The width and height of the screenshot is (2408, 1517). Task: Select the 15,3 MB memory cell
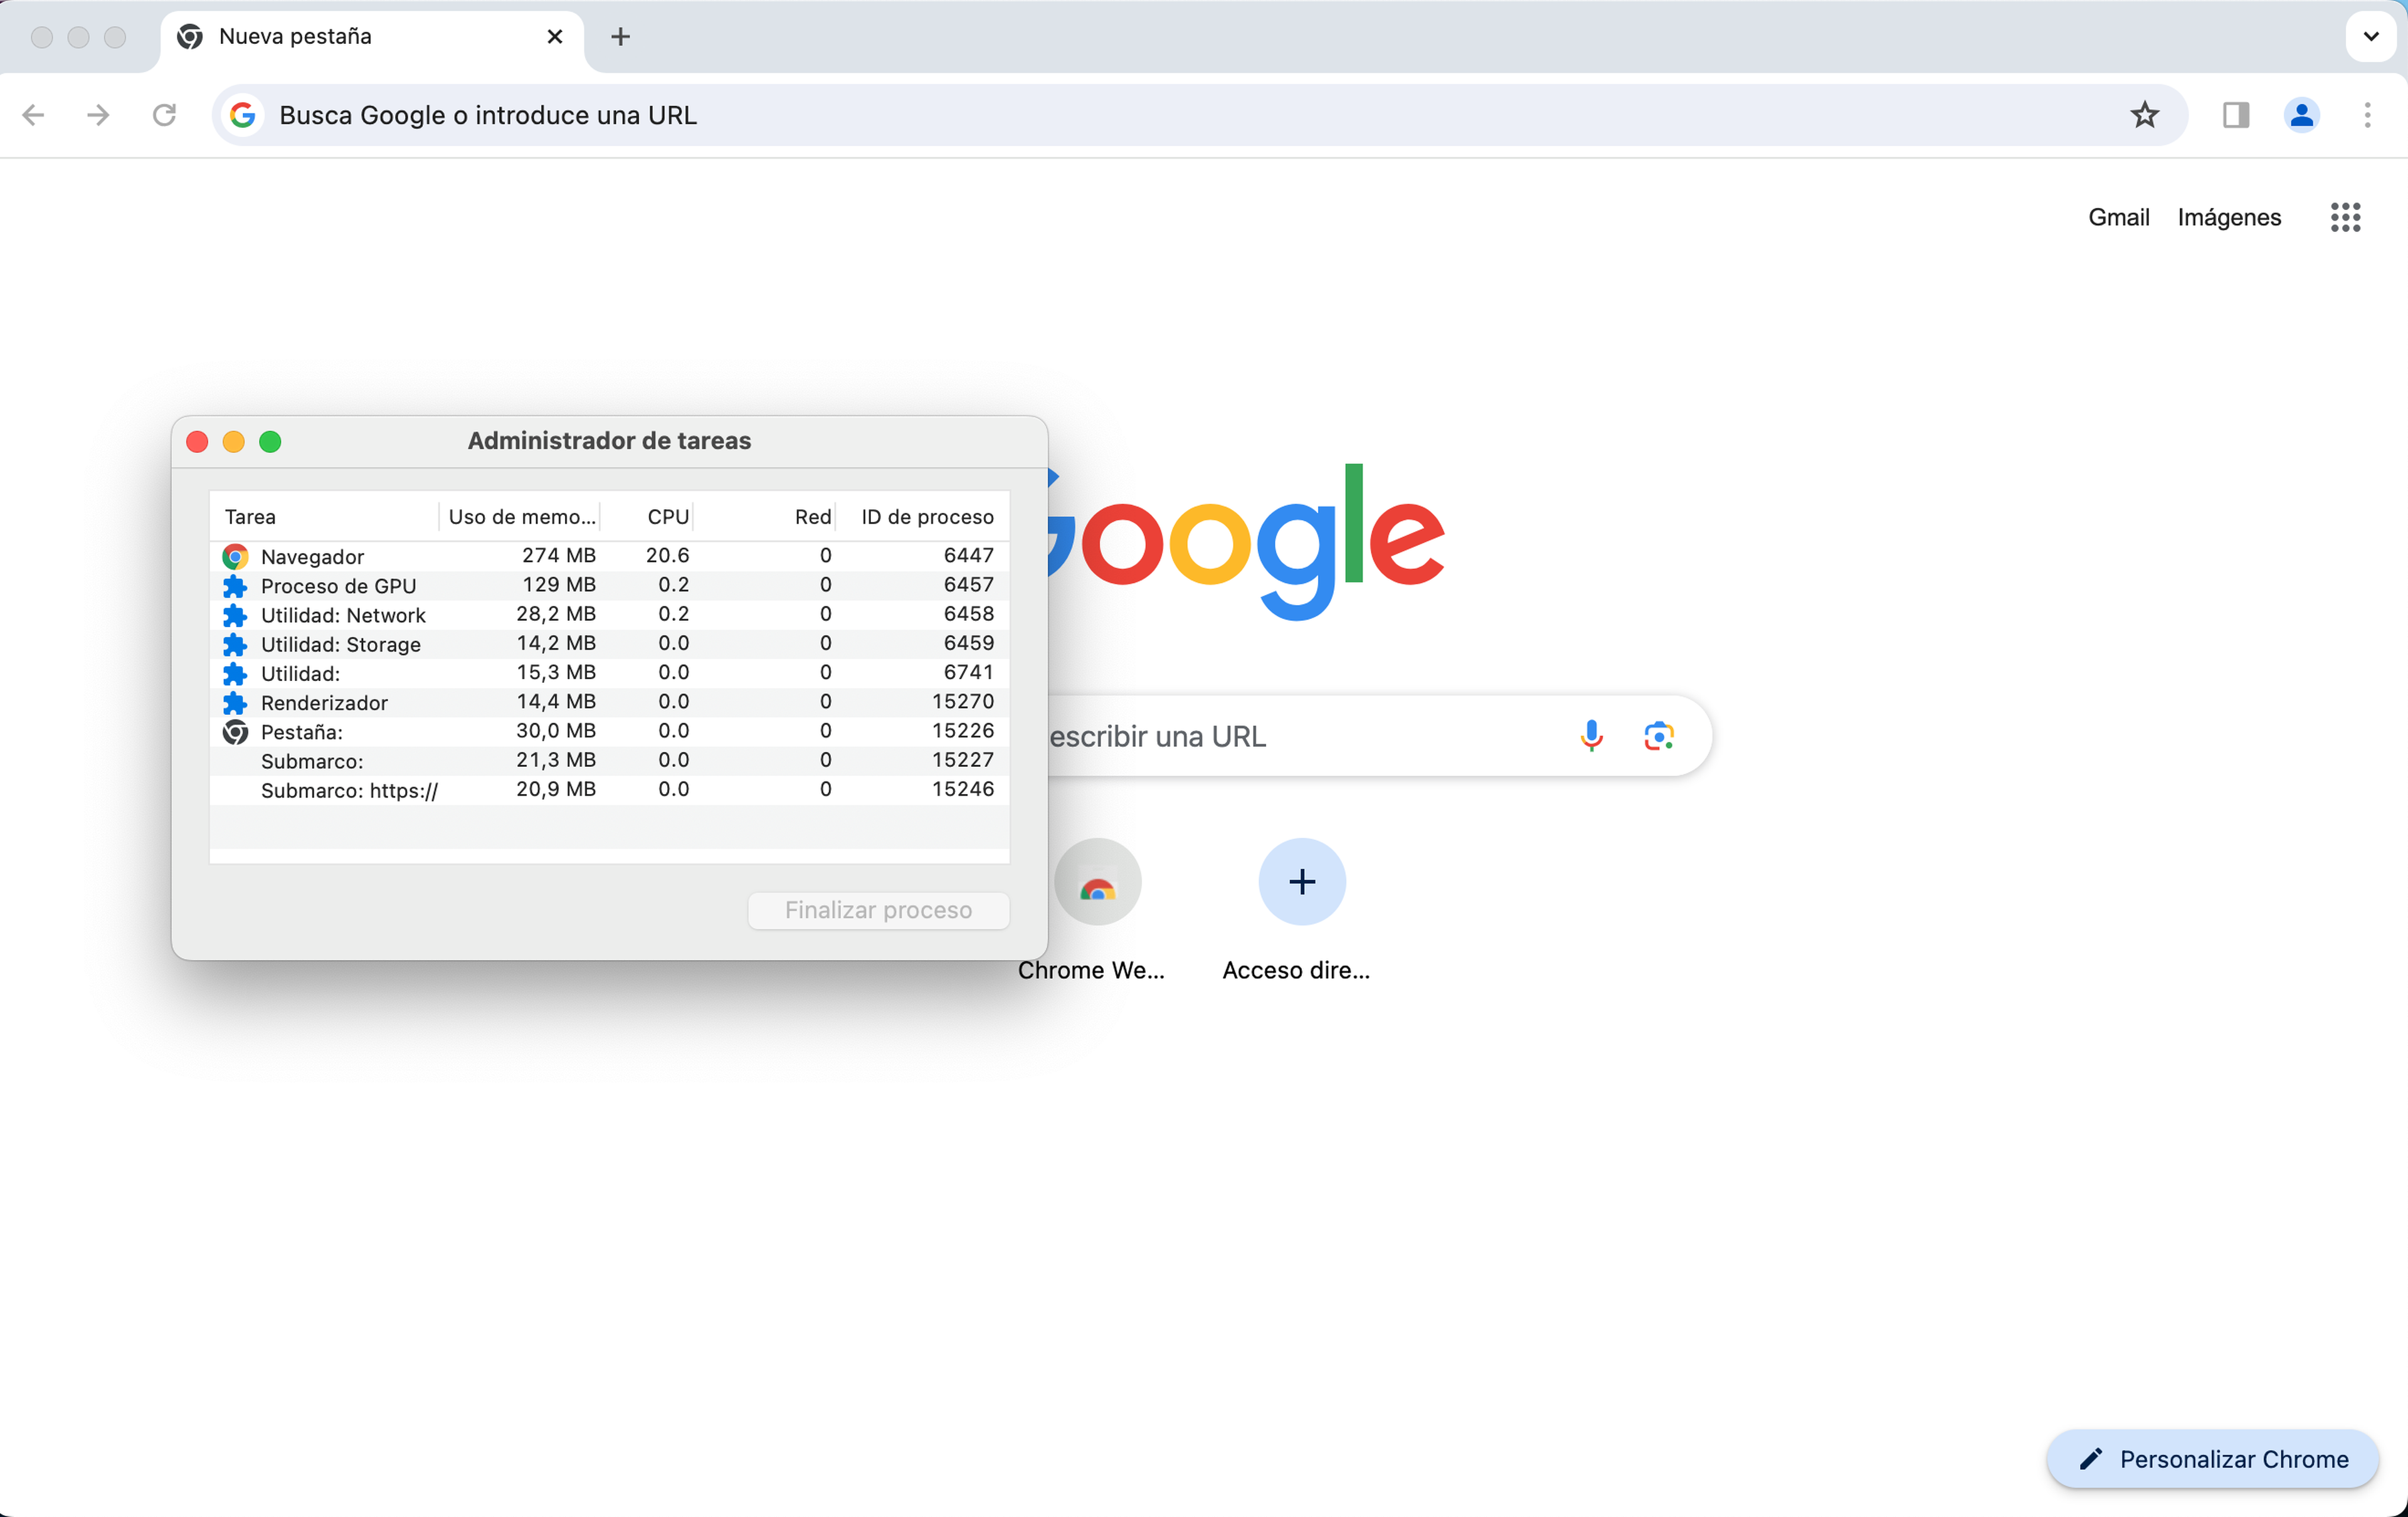[556, 672]
